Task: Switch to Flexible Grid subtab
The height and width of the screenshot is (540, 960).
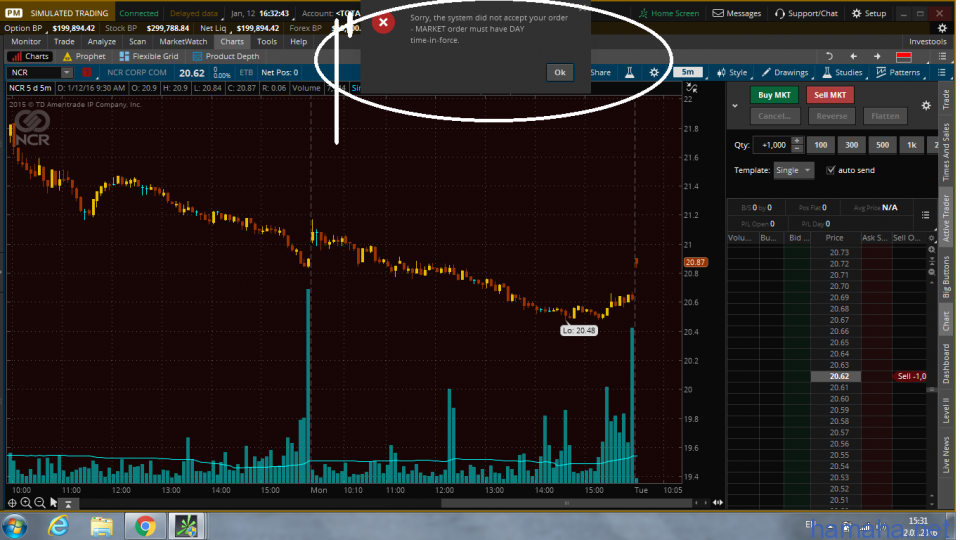Action: [x=149, y=56]
